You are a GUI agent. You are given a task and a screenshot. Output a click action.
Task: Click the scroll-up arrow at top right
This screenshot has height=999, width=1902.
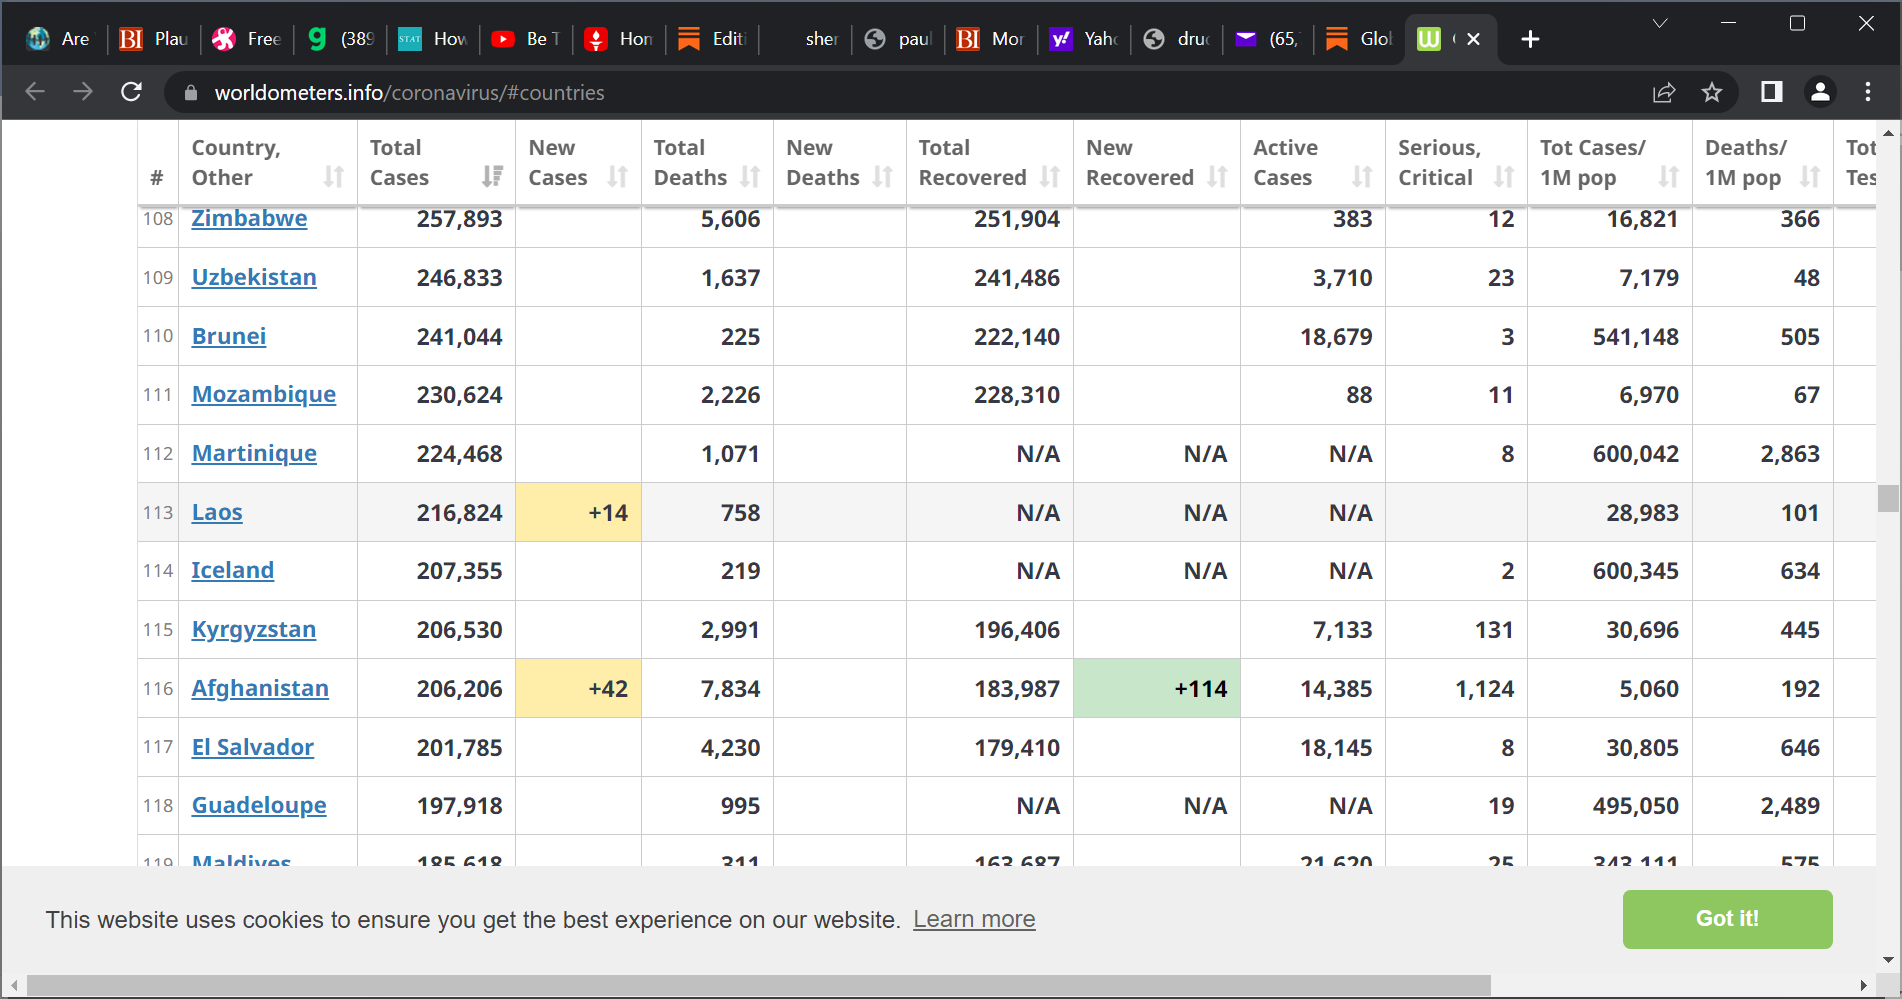click(1888, 132)
